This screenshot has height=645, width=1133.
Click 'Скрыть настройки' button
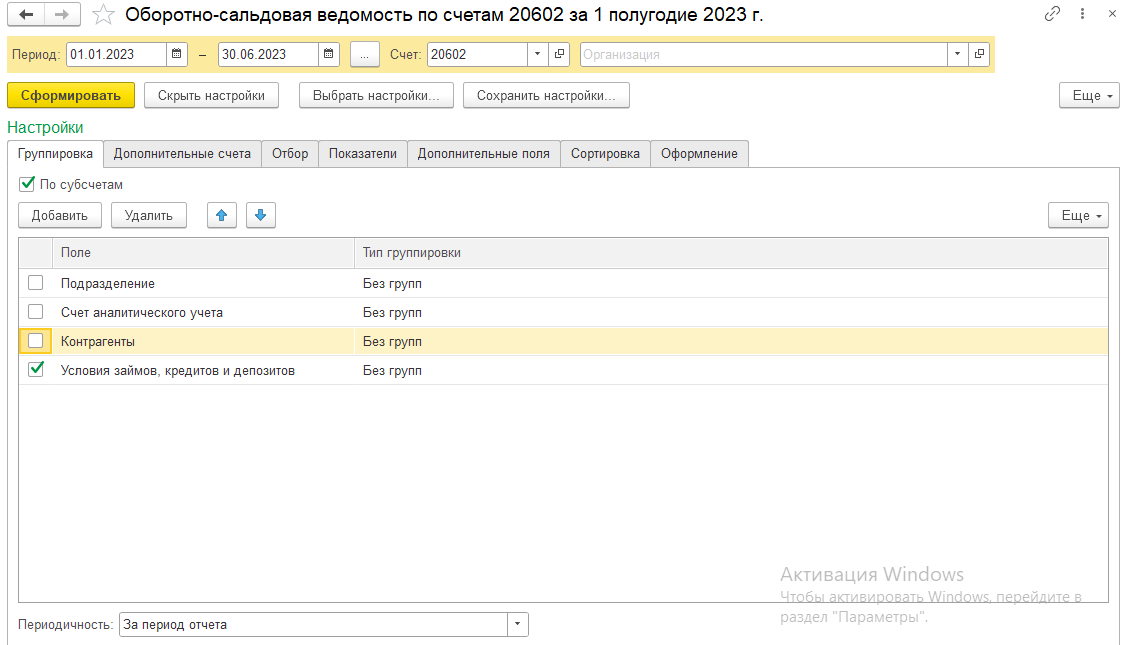pos(211,96)
